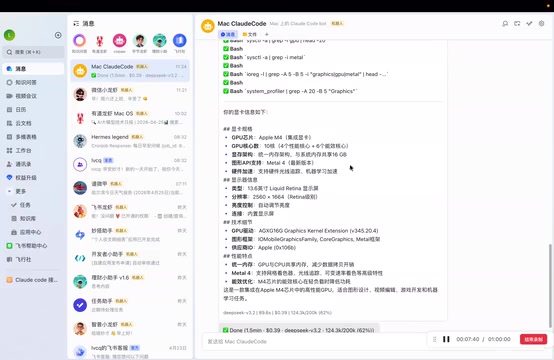554x360 pixels.
Task: Grab the recording bar drag handle
Action: pos(435,339)
